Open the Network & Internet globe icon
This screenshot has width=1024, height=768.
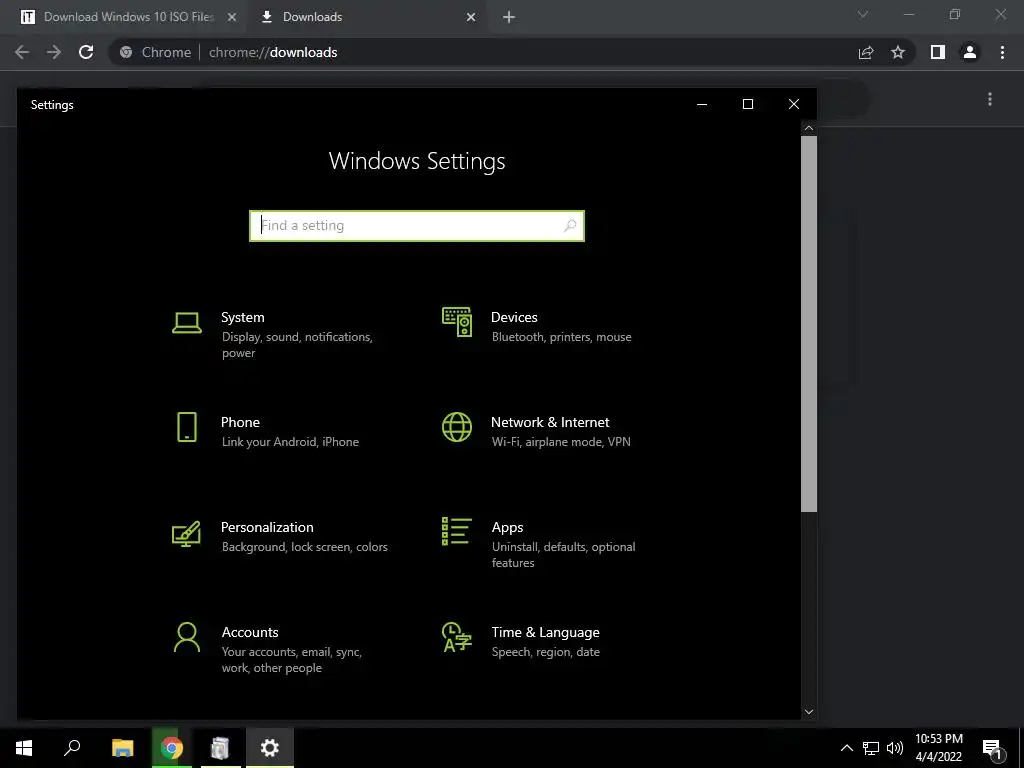coord(456,427)
